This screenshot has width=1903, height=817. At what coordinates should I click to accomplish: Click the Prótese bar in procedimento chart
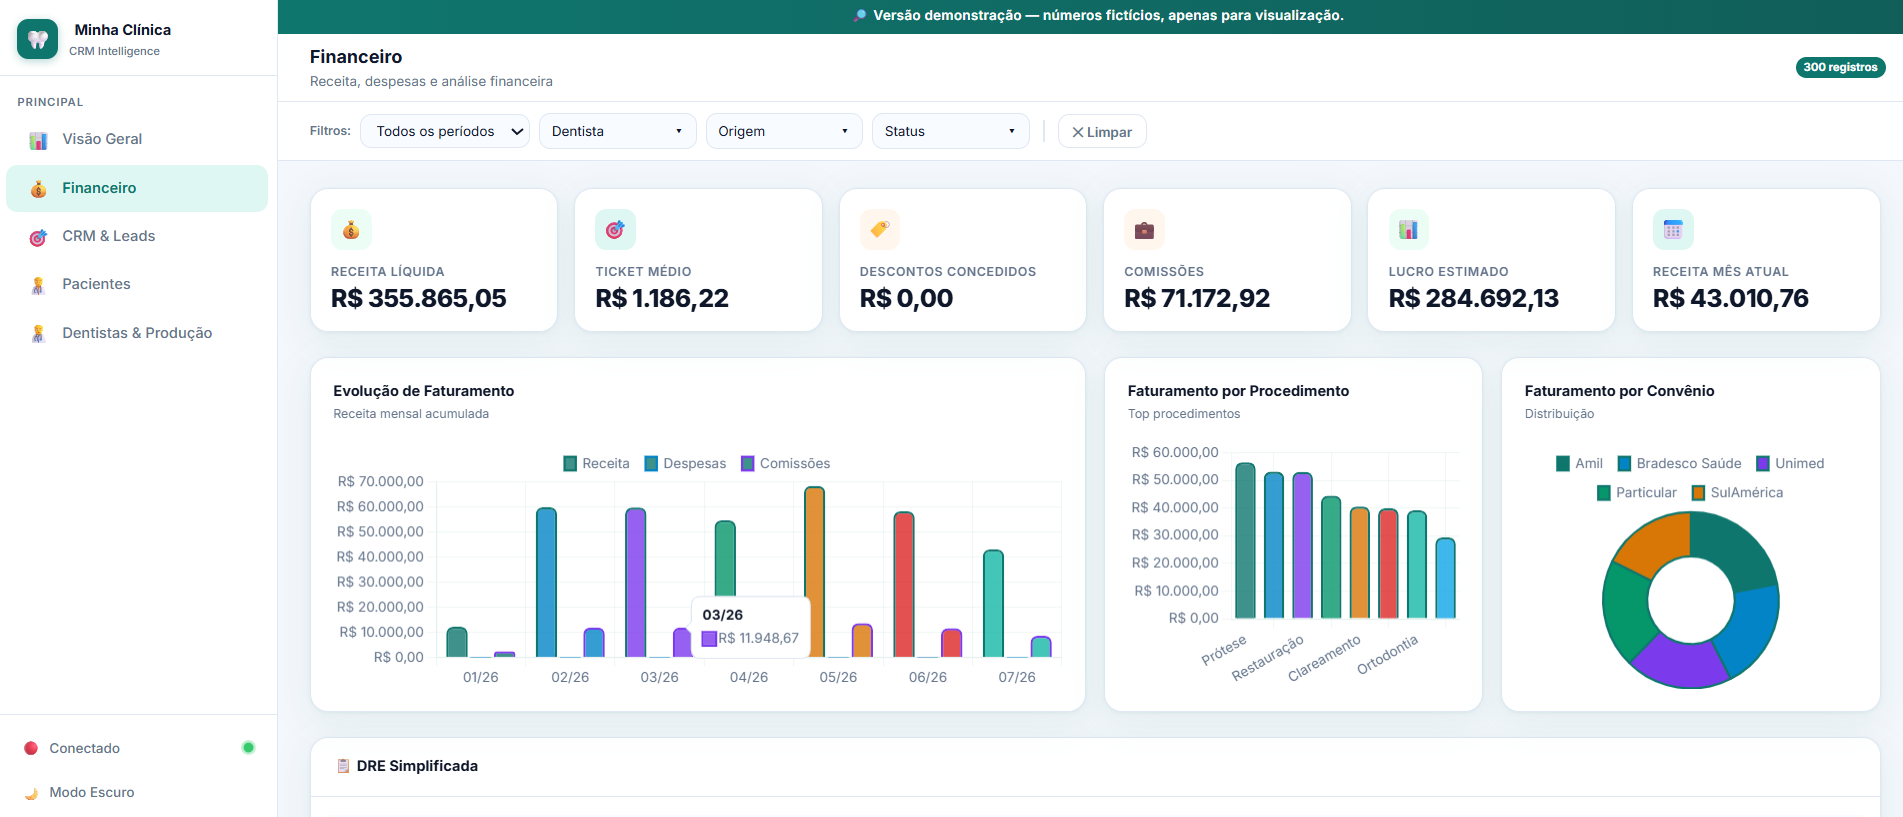pyautogui.click(x=1245, y=540)
